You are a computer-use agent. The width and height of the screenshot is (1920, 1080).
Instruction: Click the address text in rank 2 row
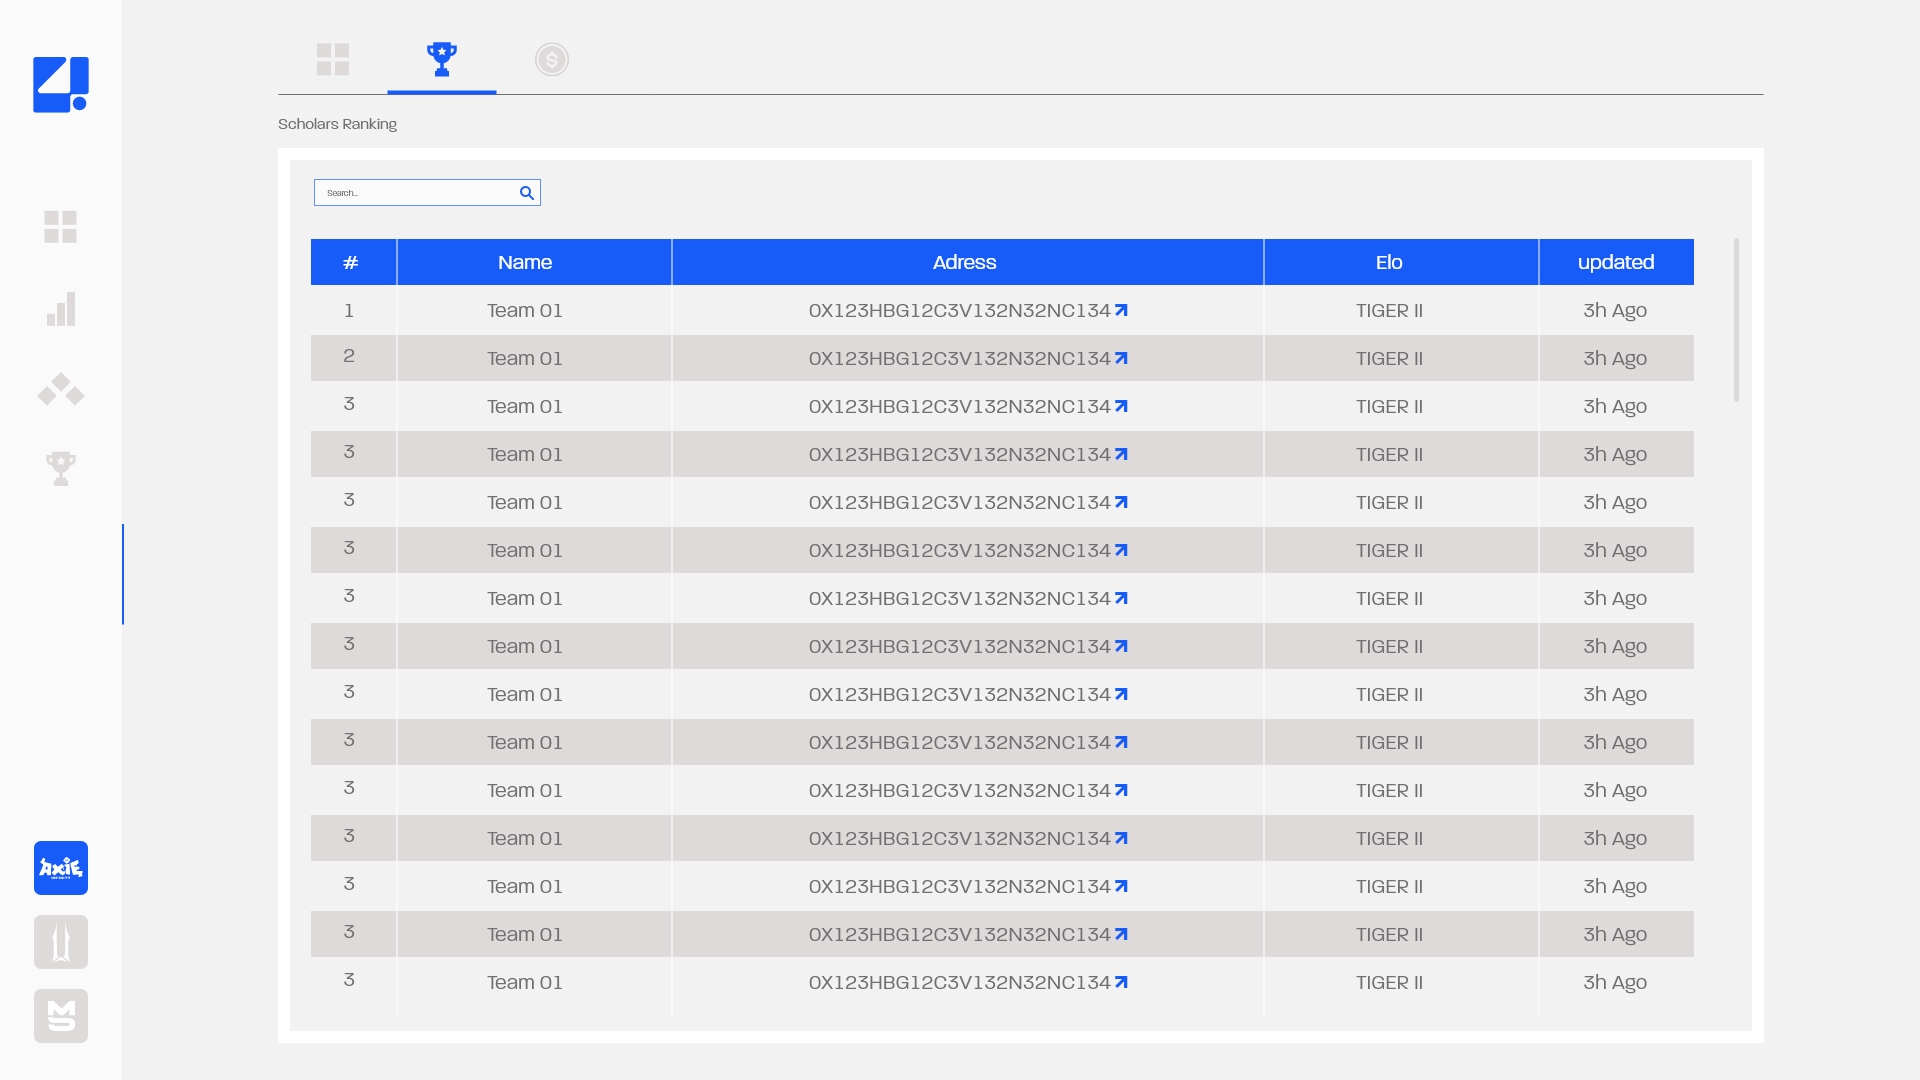point(960,359)
